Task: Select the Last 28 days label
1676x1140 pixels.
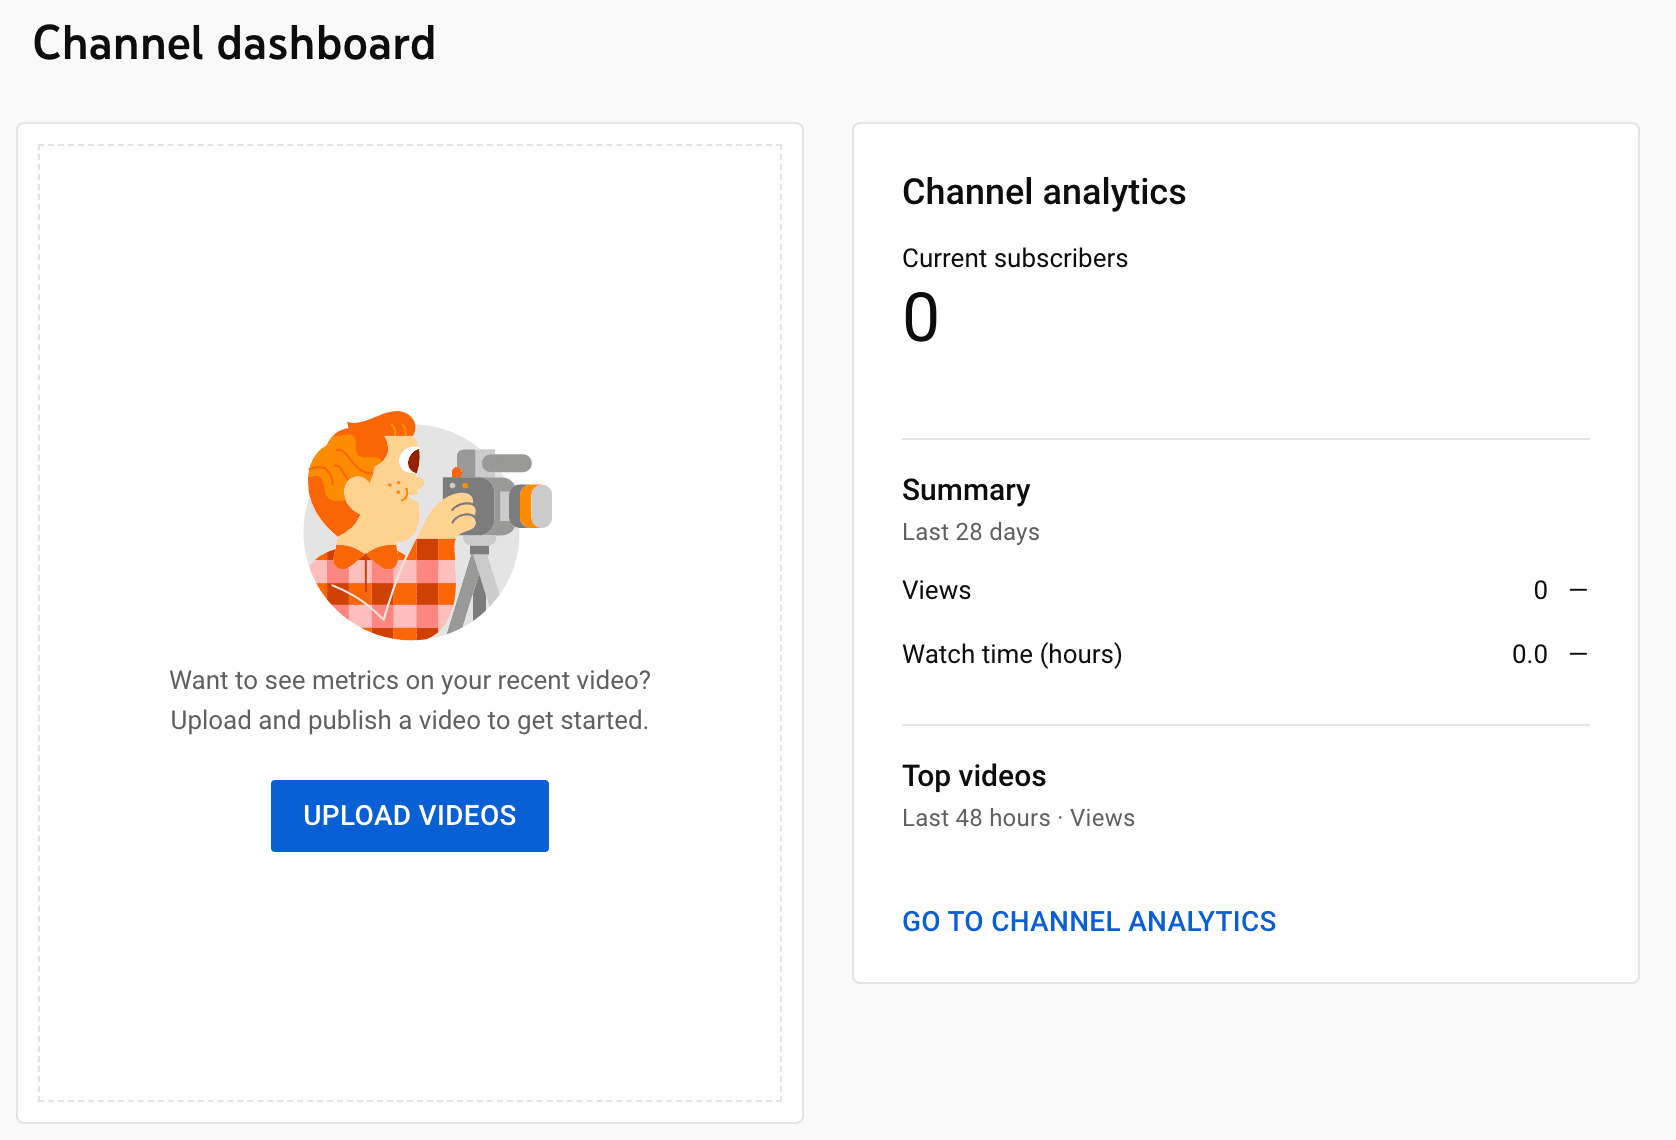Action: (x=970, y=532)
